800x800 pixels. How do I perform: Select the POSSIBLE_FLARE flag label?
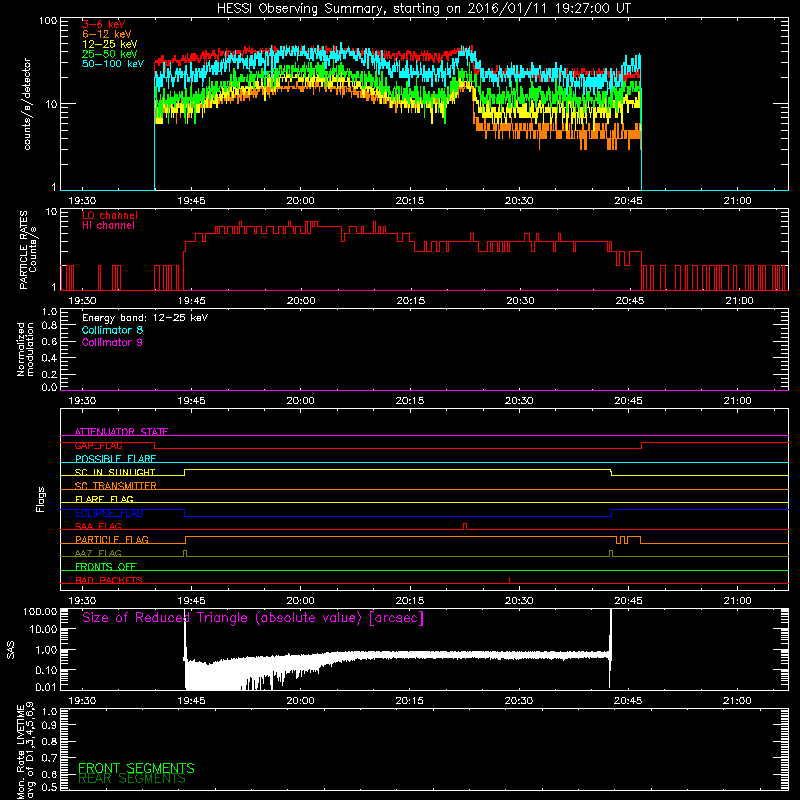tap(115, 459)
